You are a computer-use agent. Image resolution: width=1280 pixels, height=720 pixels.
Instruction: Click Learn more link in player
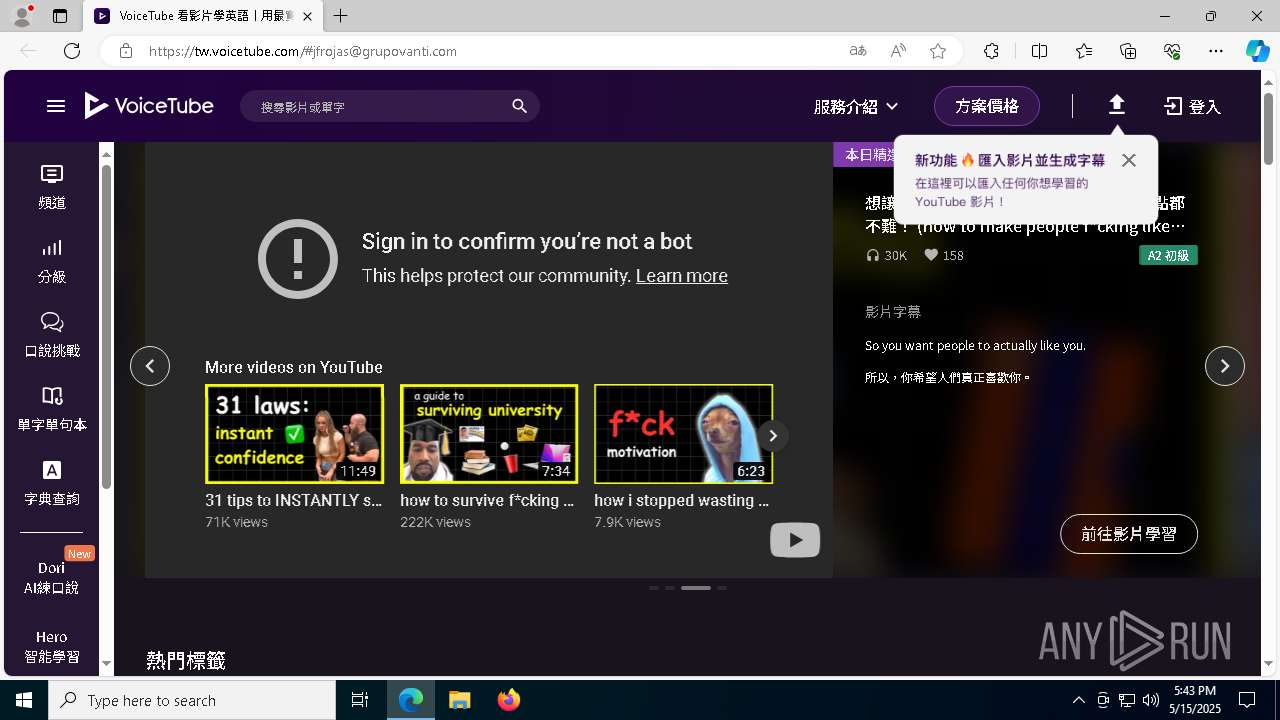point(682,276)
